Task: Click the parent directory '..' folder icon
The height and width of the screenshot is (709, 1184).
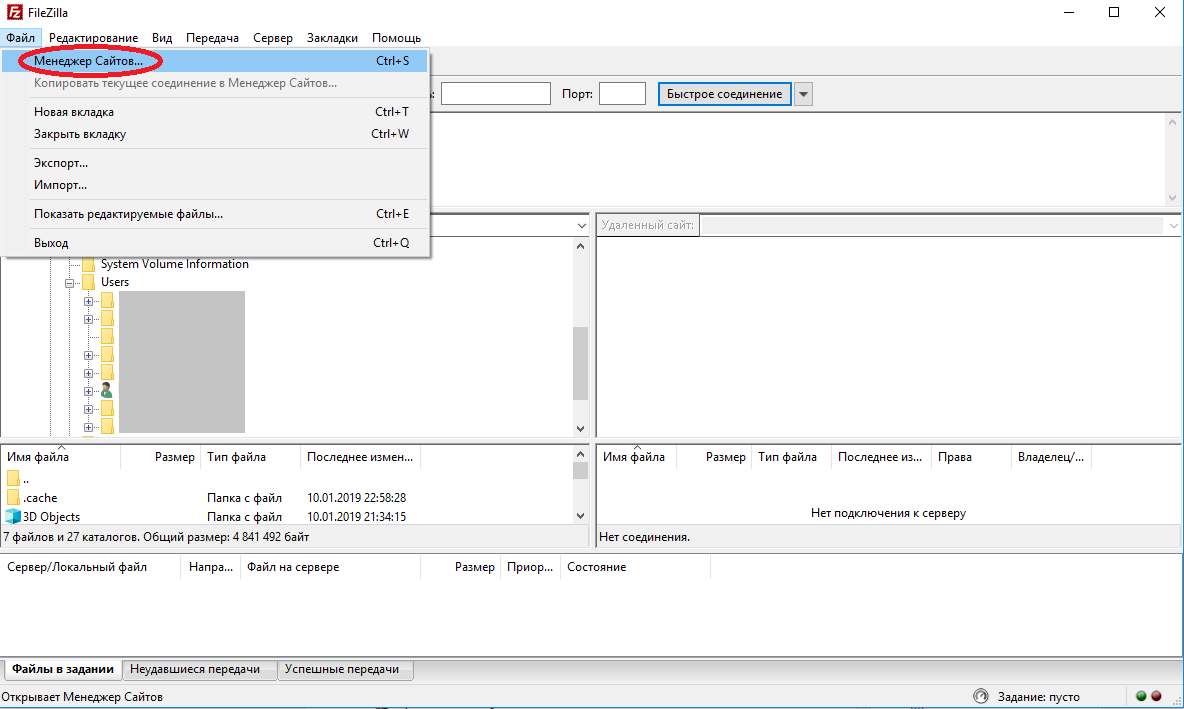Action: click(13, 479)
